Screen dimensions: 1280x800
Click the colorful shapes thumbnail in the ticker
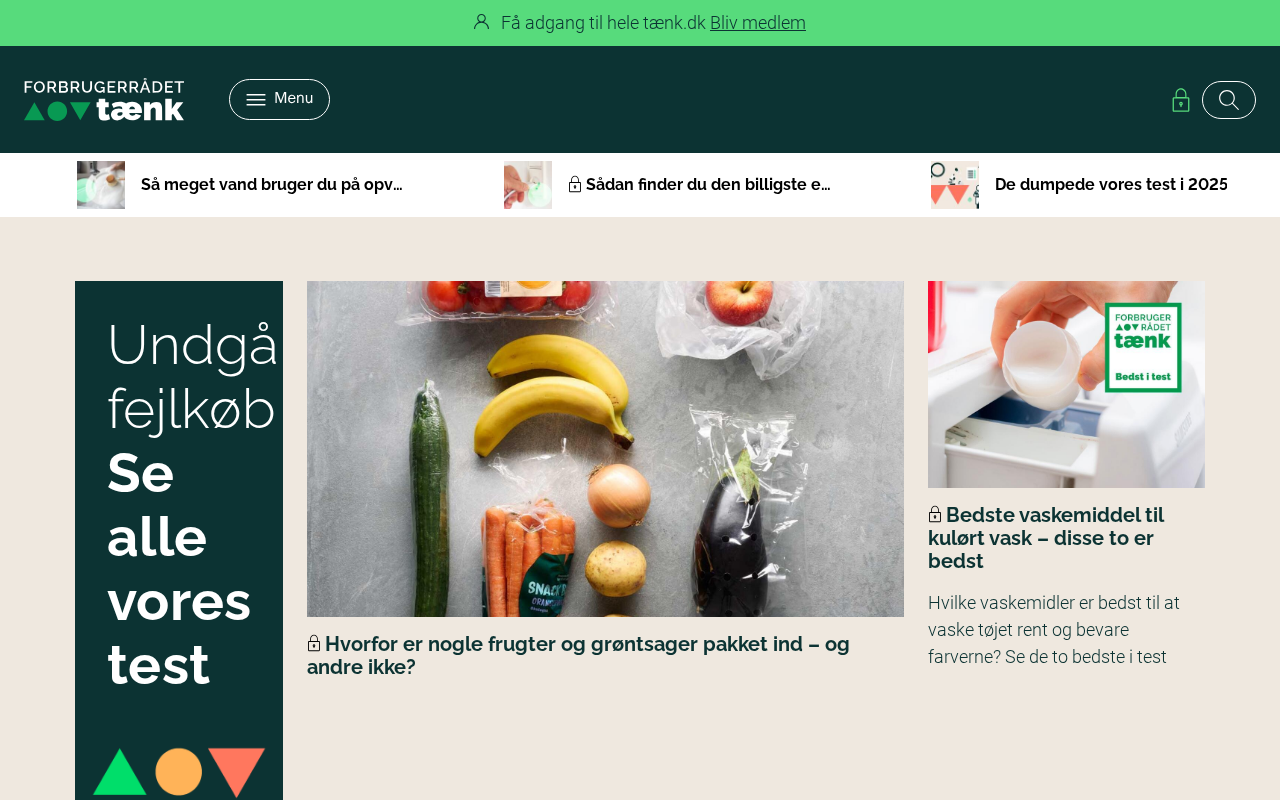coord(955,185)
